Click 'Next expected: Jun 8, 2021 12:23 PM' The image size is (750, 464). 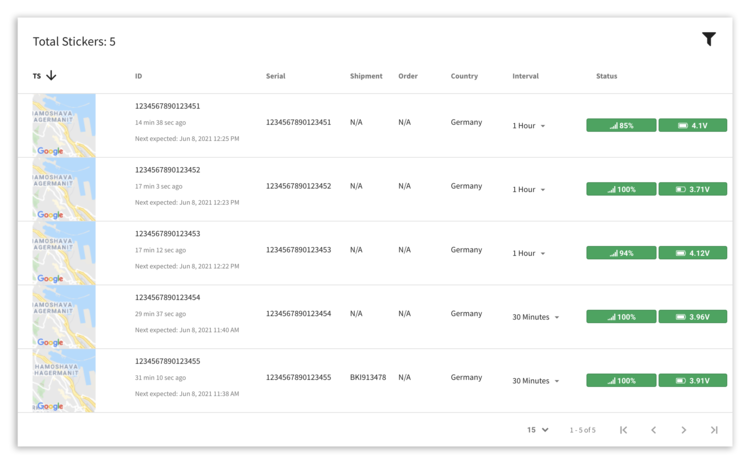187,202
